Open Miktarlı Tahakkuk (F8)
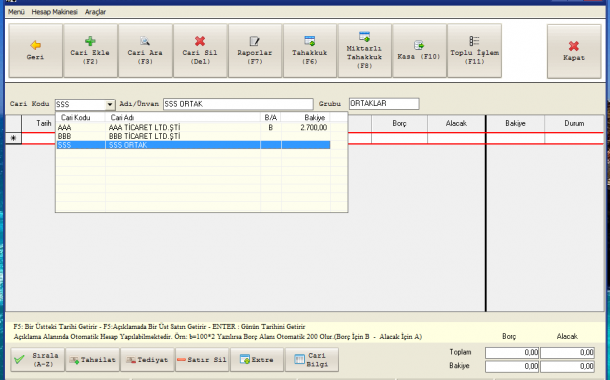 (x=365, y=51)
